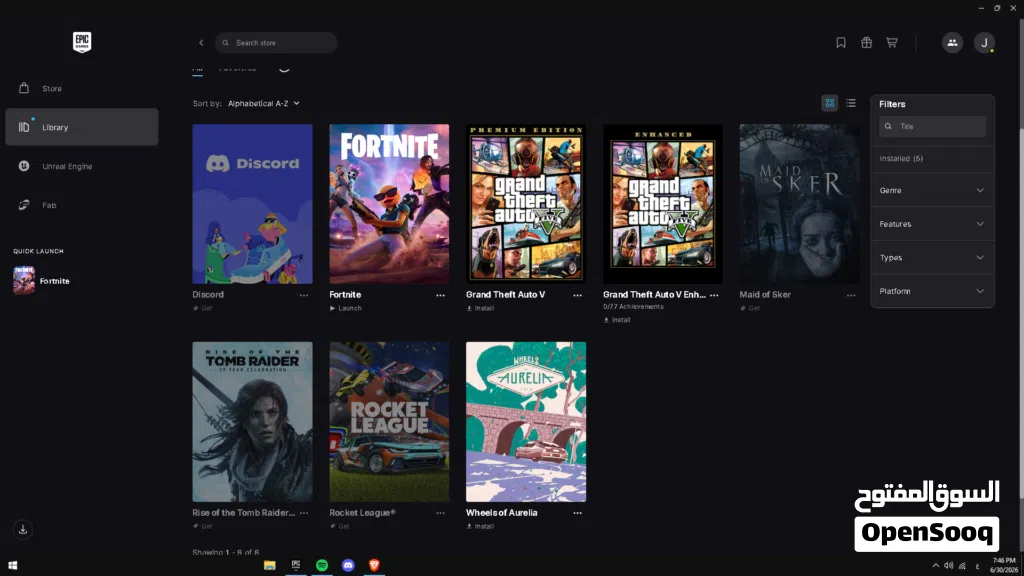Click the volume icon in tray

948,566
